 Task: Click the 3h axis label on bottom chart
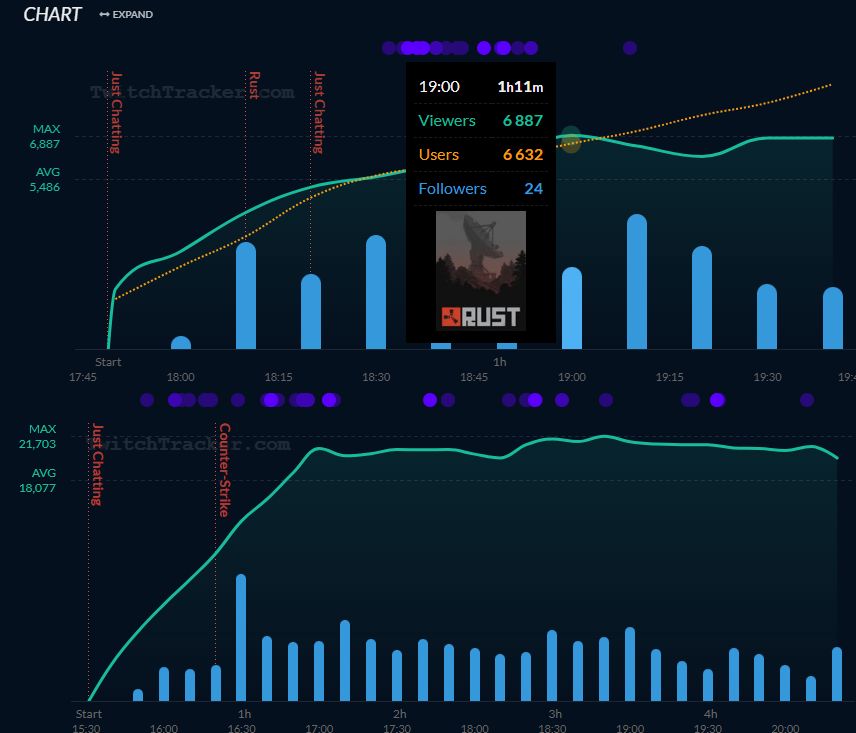(555, 714)
